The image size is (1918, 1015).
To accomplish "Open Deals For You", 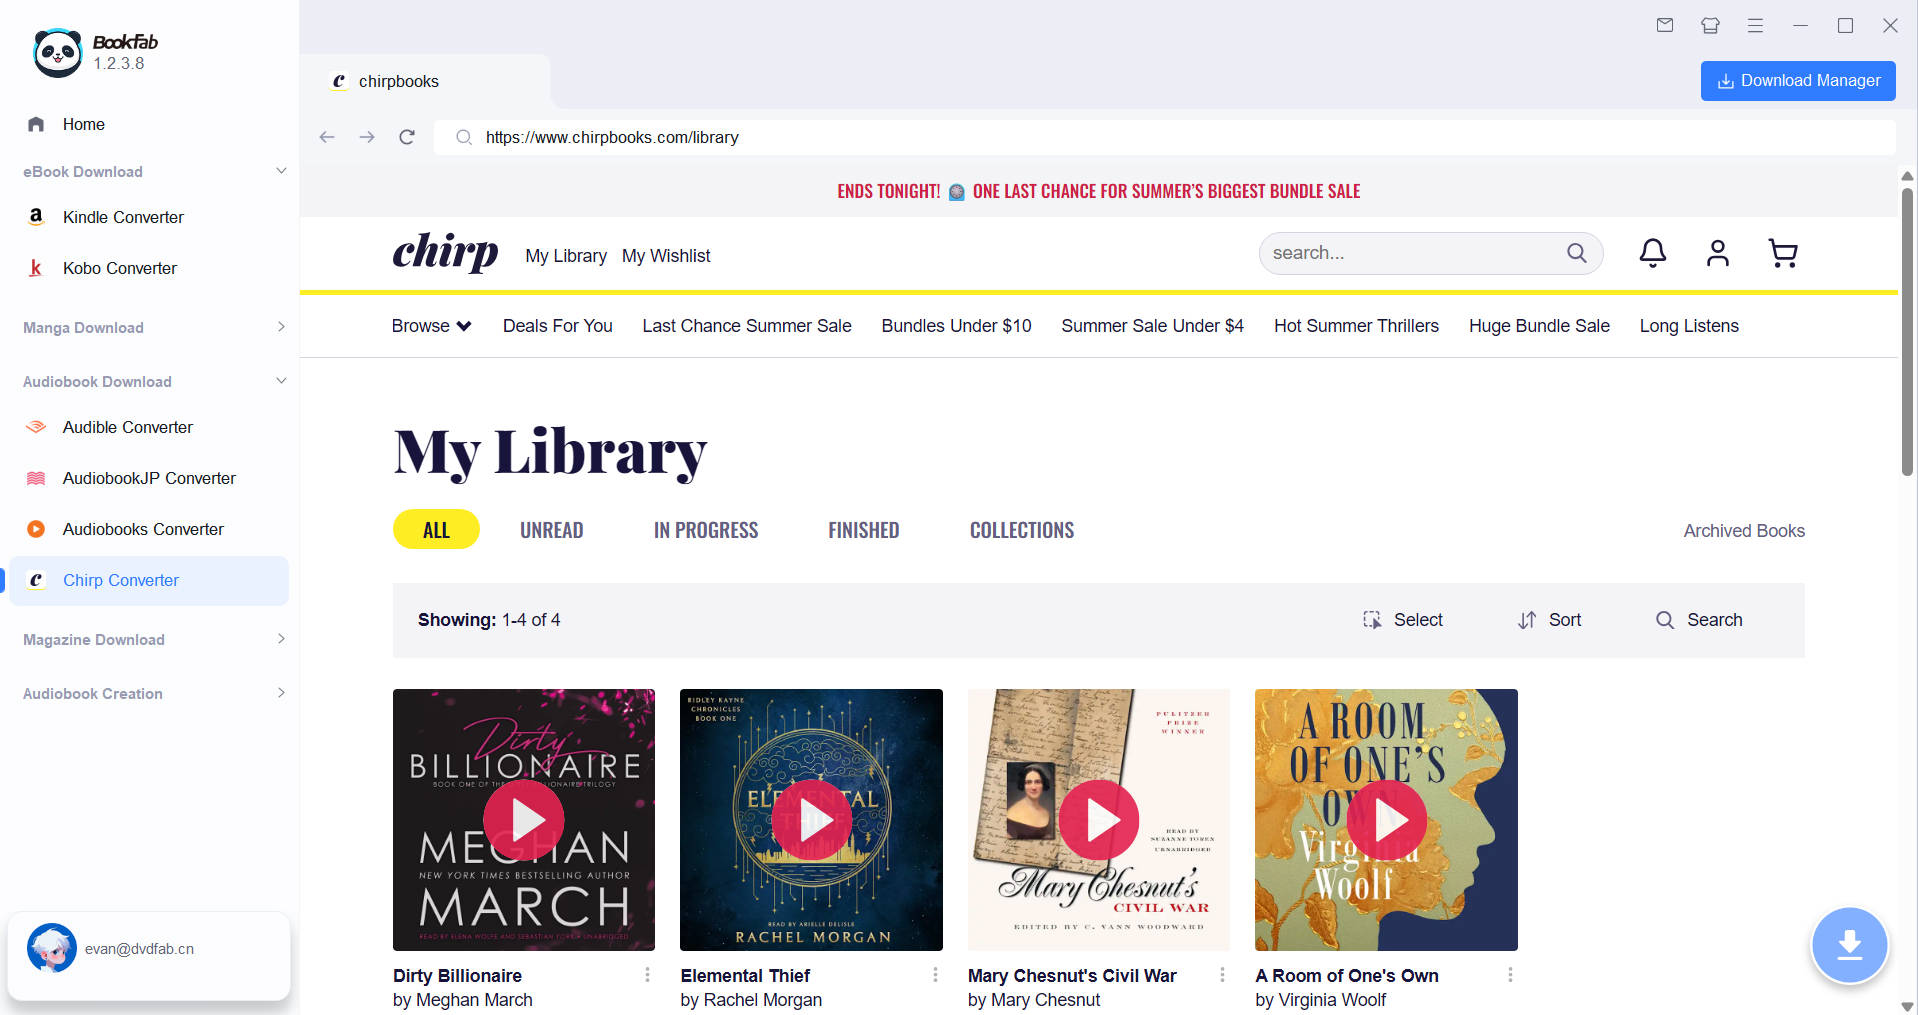I will [557, 326].
